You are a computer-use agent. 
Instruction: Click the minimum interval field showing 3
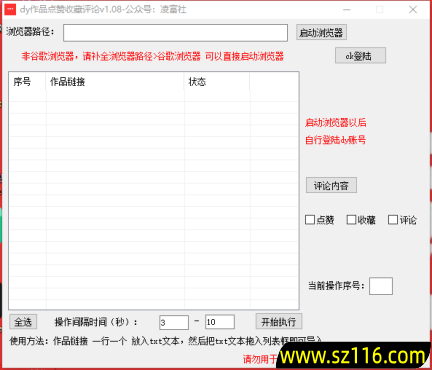click(x=174, y=322)
